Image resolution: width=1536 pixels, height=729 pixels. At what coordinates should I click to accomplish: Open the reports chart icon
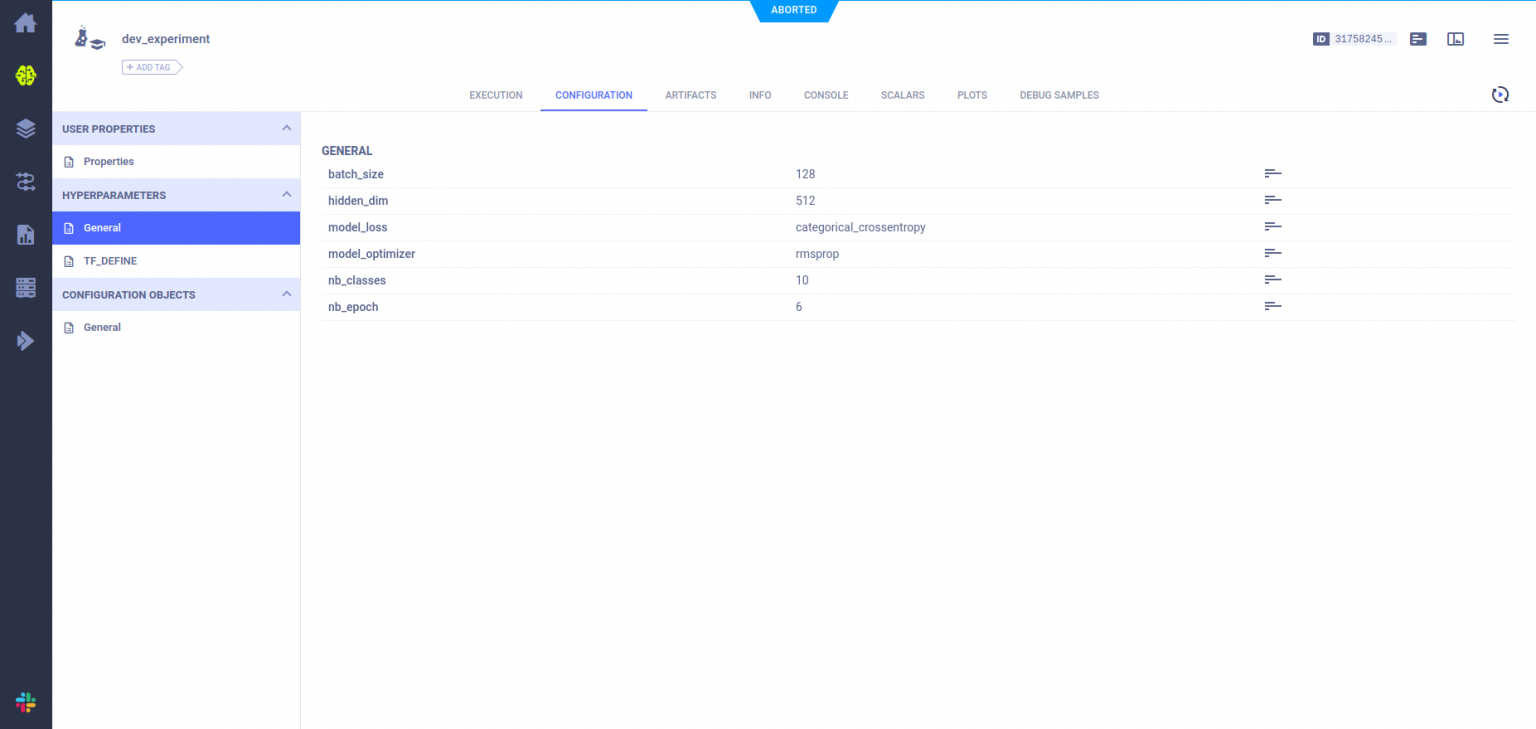pos(25,235)
